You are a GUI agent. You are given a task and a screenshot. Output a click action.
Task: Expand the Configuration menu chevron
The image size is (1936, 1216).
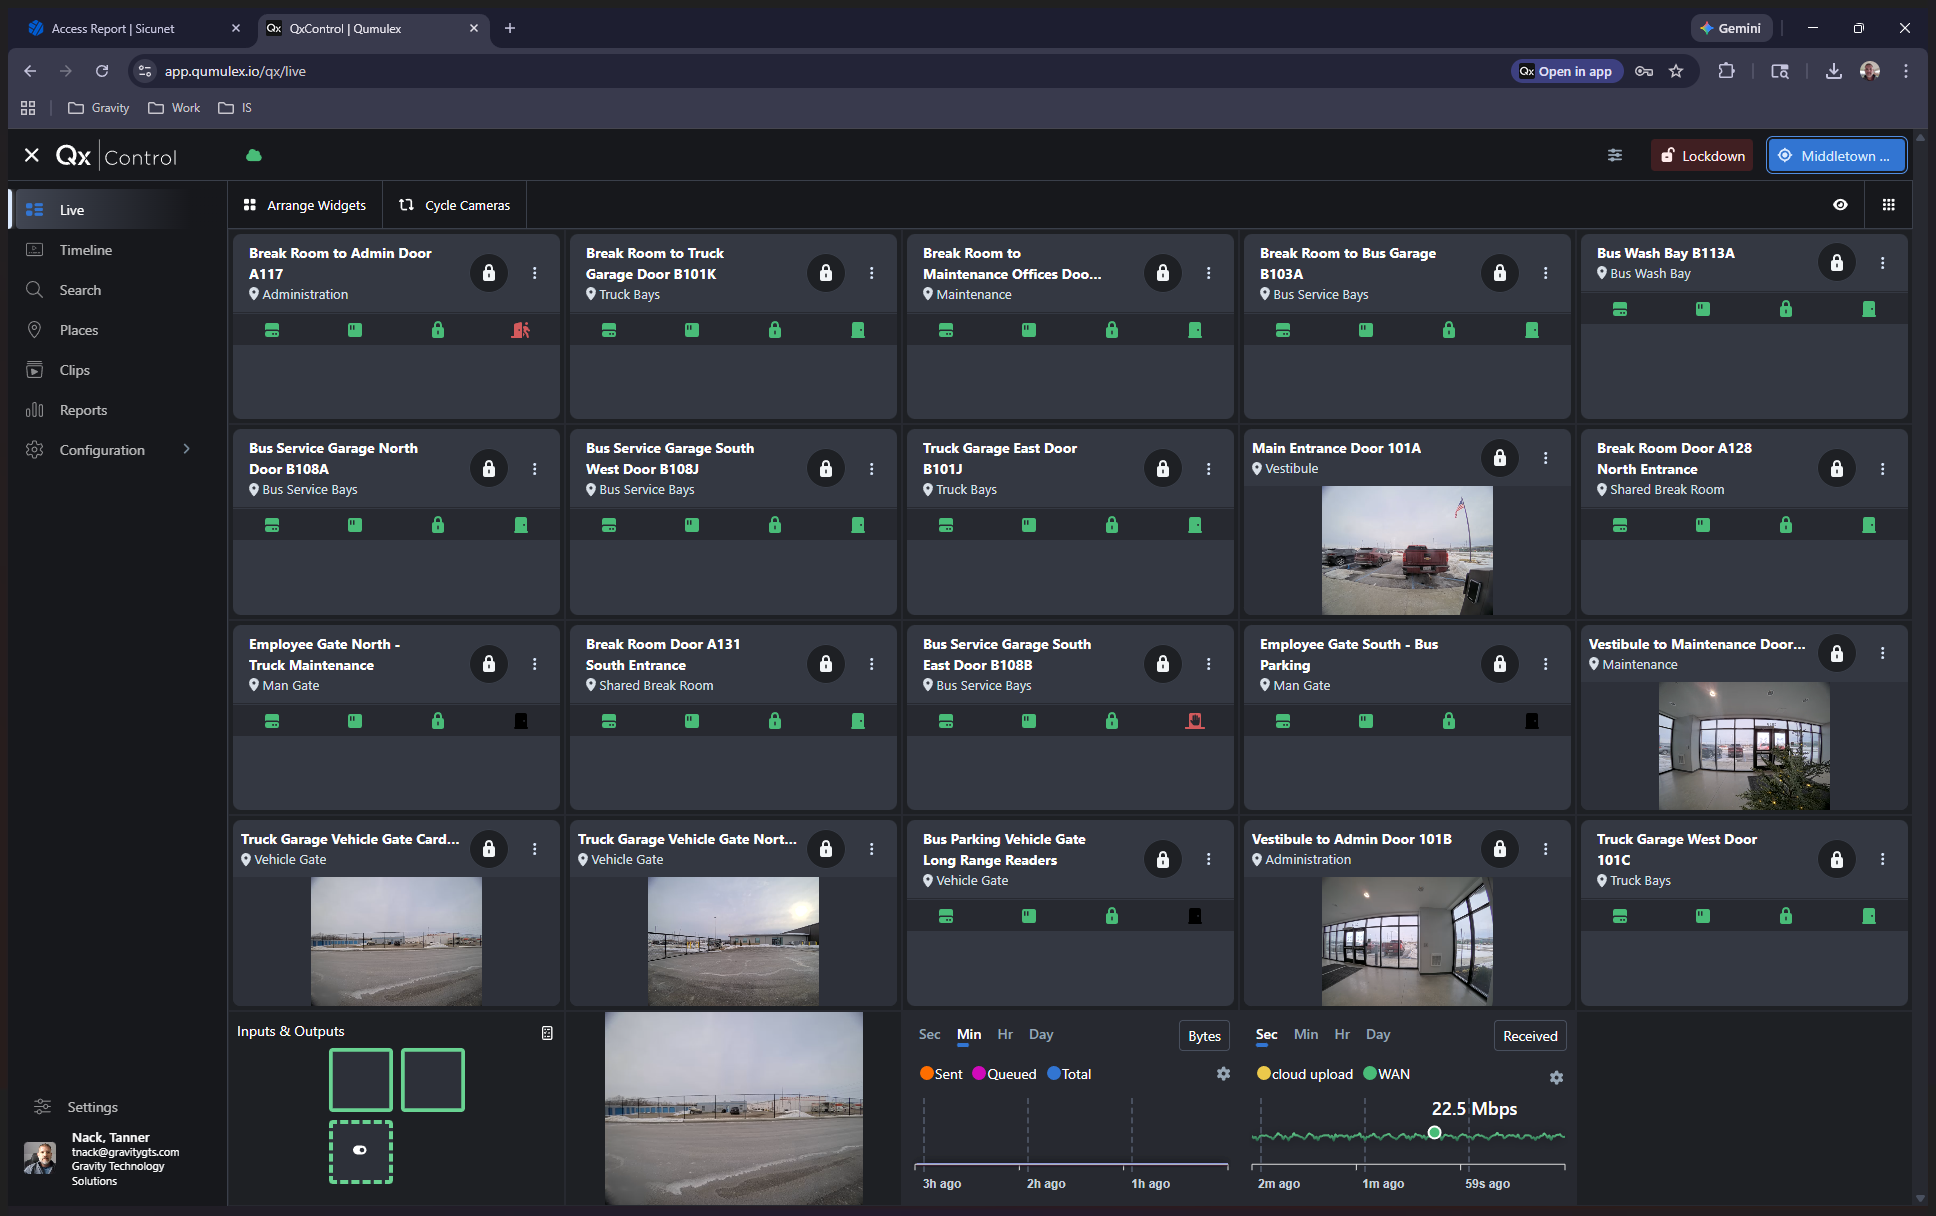tap(186, 449)
